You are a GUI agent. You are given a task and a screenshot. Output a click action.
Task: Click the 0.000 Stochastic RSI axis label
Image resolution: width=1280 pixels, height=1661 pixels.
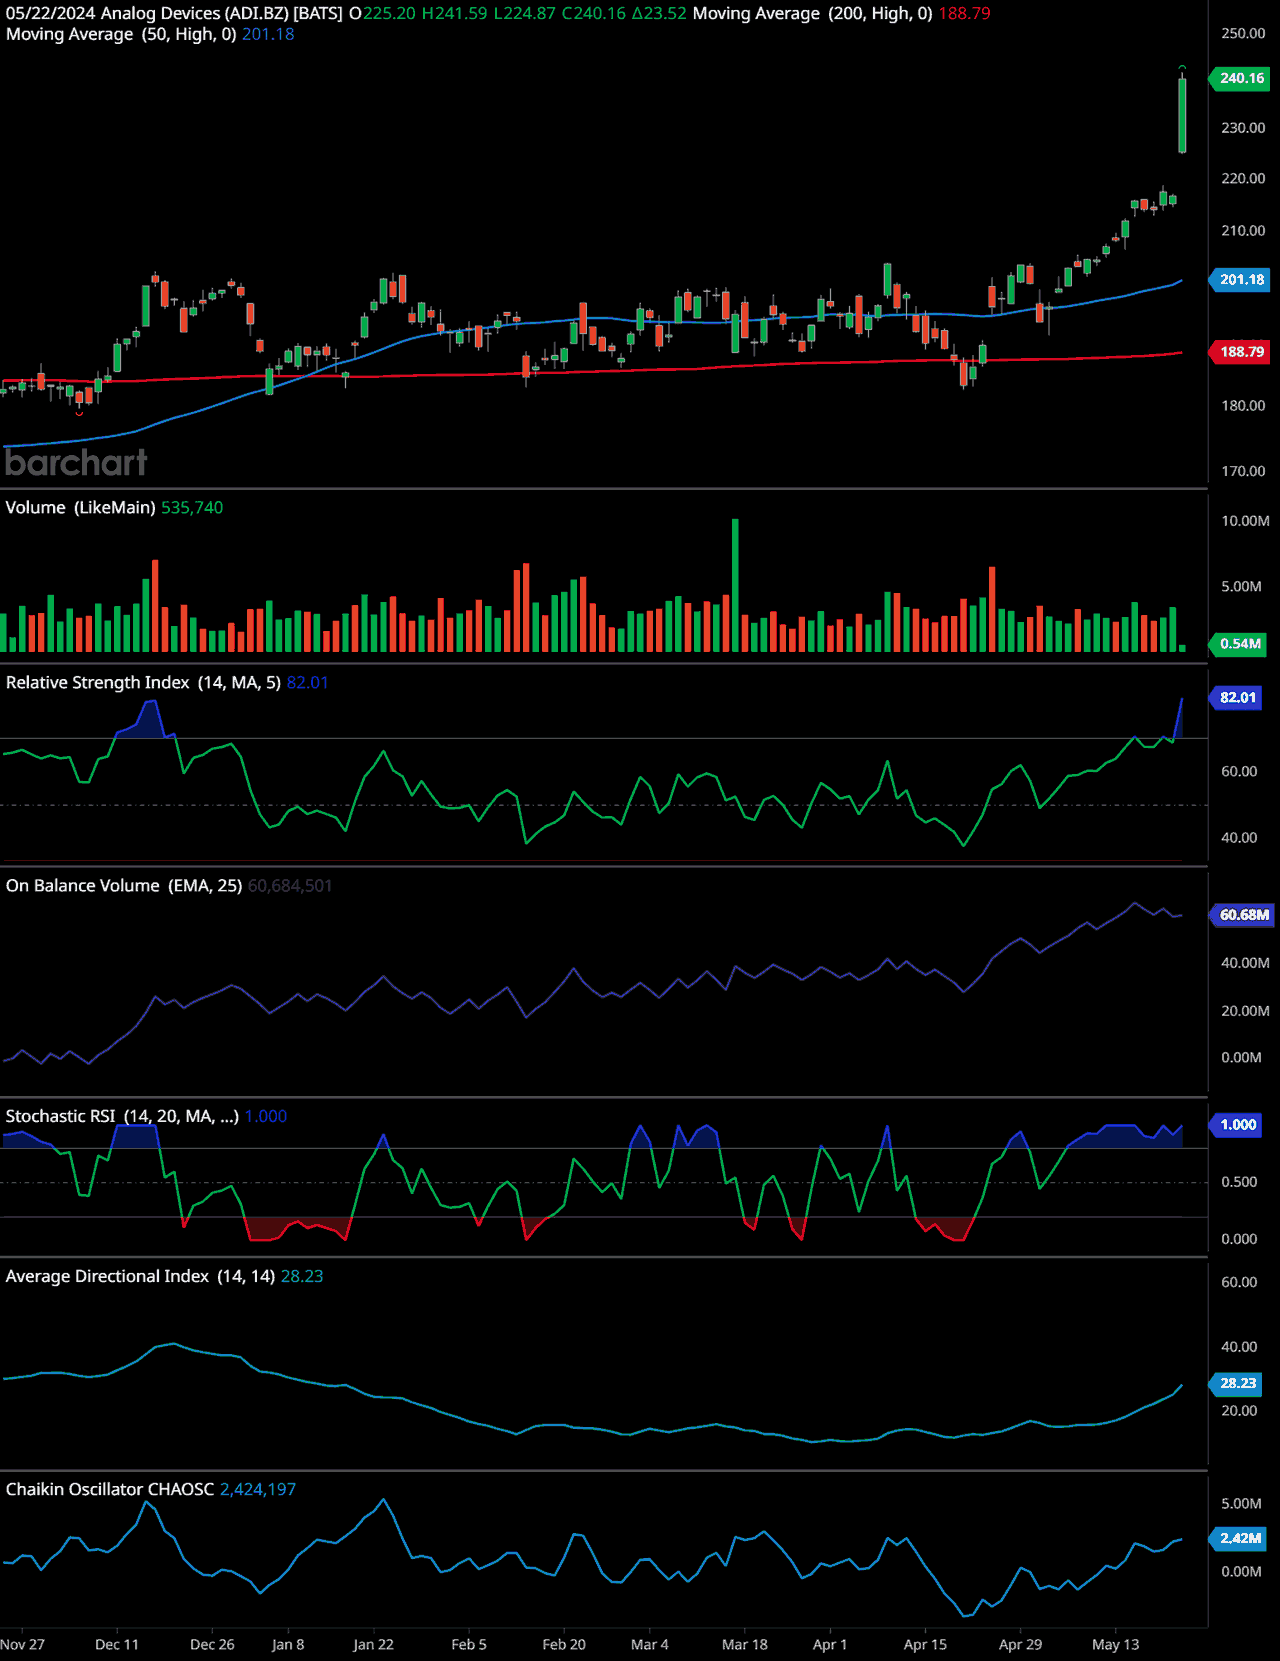(x=1239, y=1239)
